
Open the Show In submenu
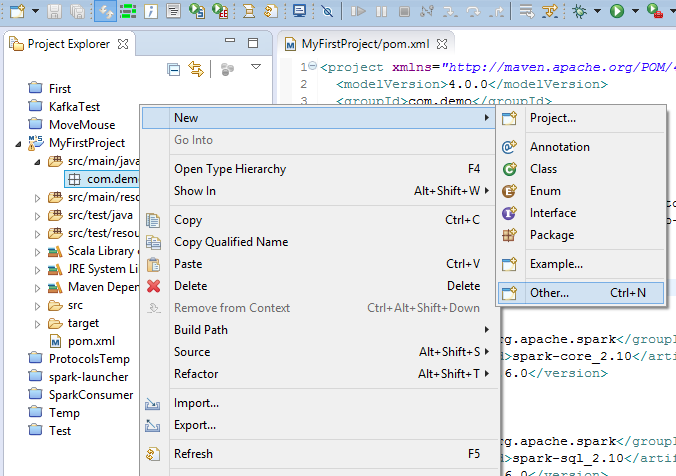coord(319,191)
